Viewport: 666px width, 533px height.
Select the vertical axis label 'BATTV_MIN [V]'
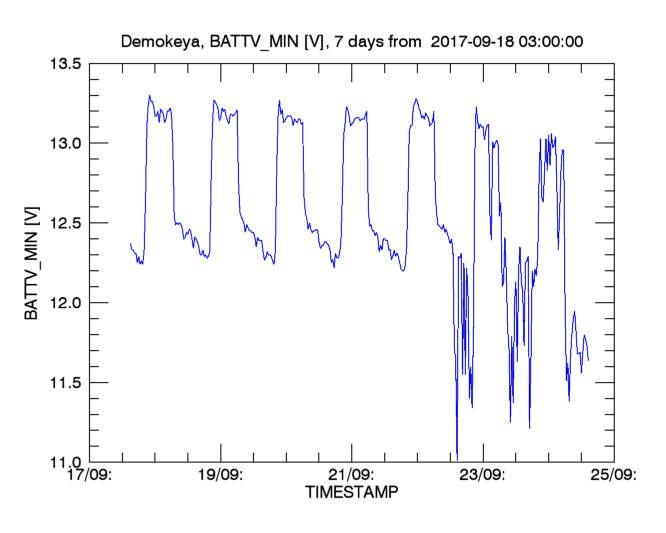[x=32, y=262]
